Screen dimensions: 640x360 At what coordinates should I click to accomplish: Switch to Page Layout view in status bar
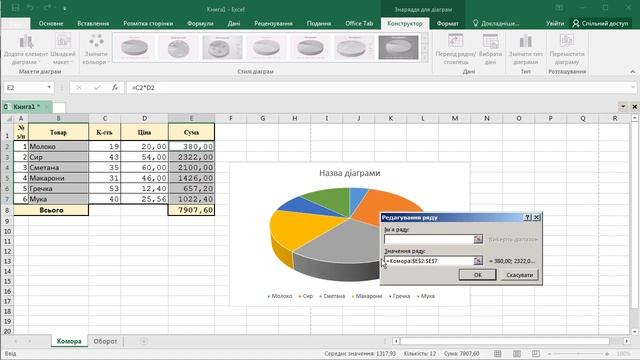tap(517, 353)
